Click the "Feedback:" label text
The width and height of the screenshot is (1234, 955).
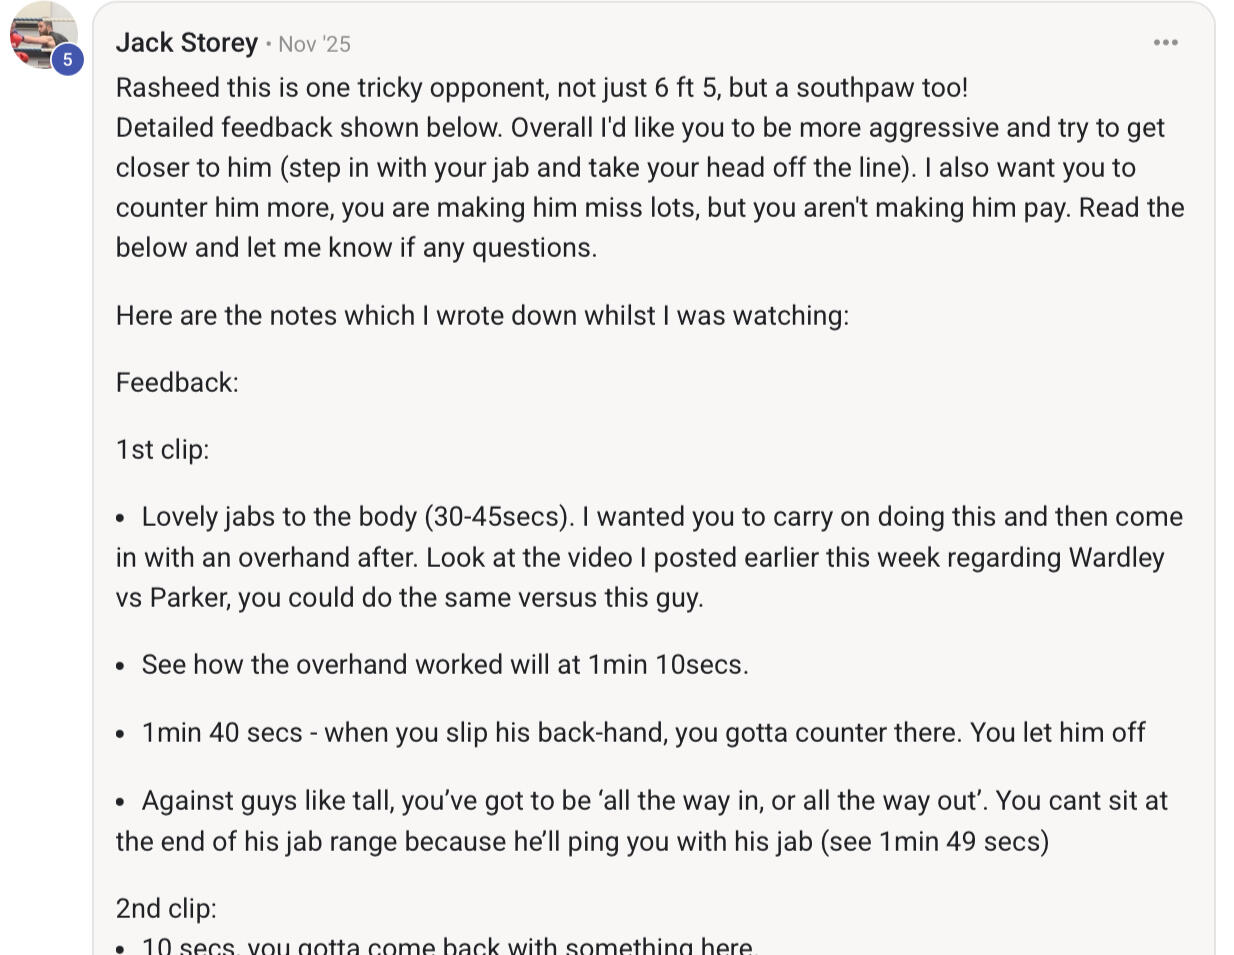click(x=177, y=382)
